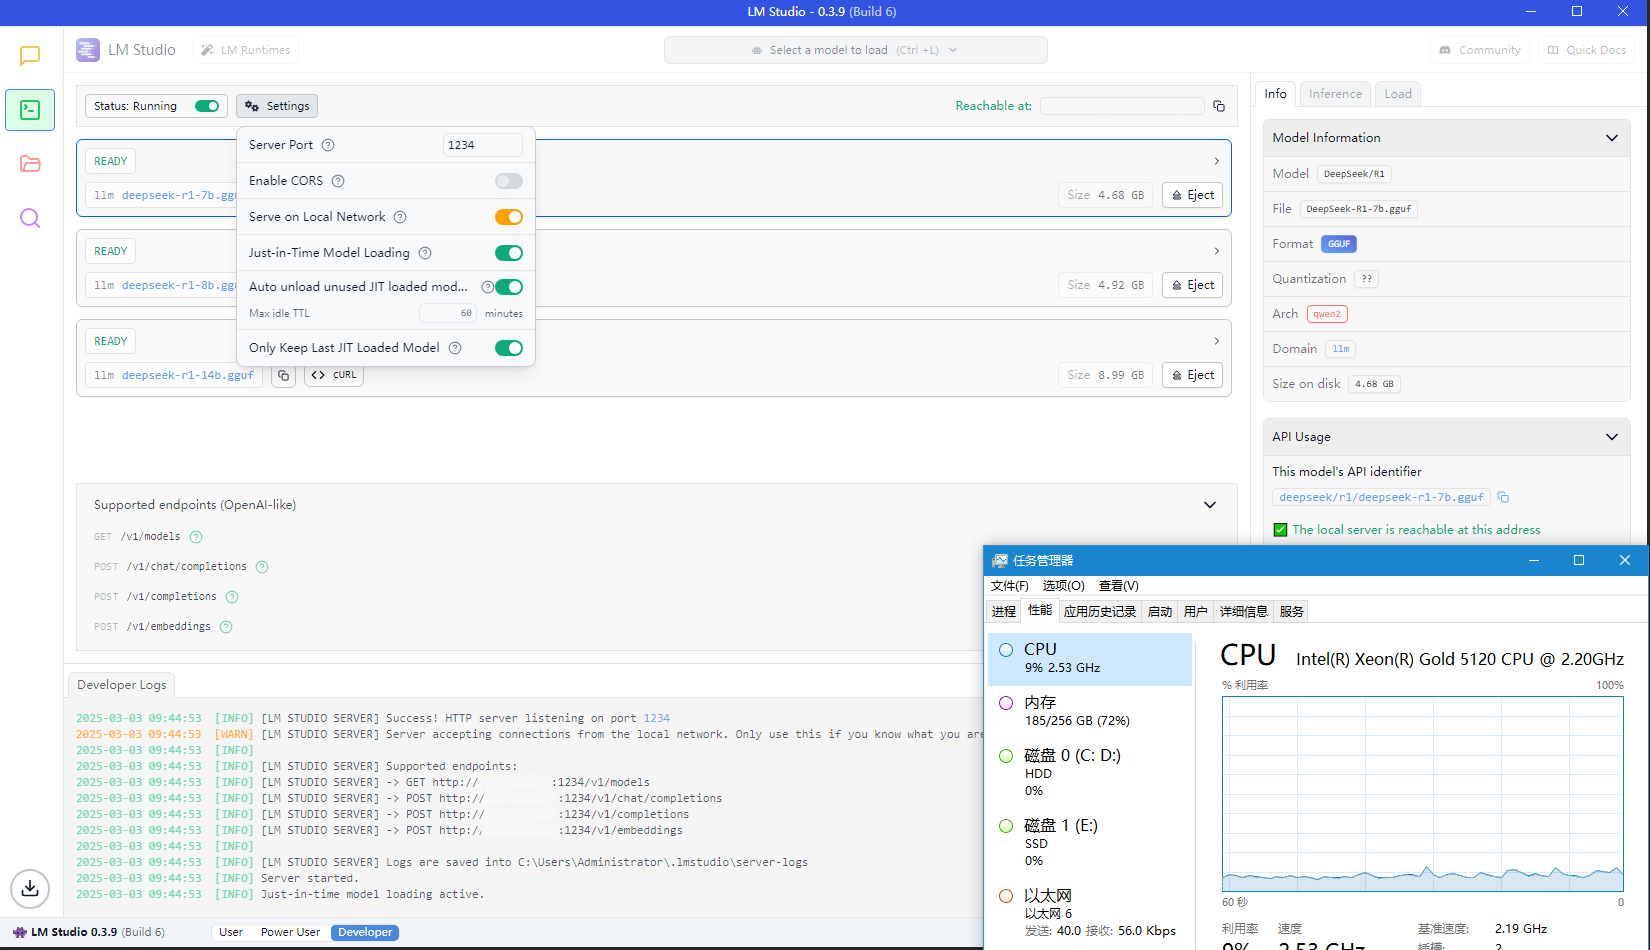The height and width of the screenshot is (950, 1650).
Task: Show help for Server Port
Action: 328,145
